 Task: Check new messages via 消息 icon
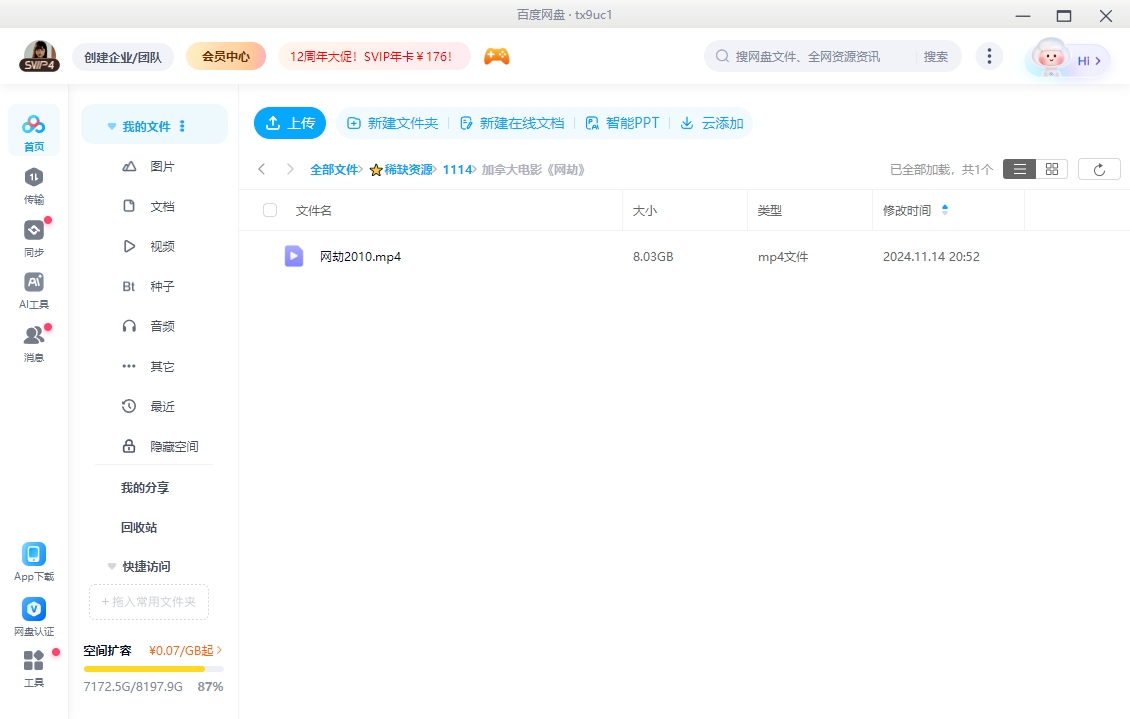[x=33, y=341]
